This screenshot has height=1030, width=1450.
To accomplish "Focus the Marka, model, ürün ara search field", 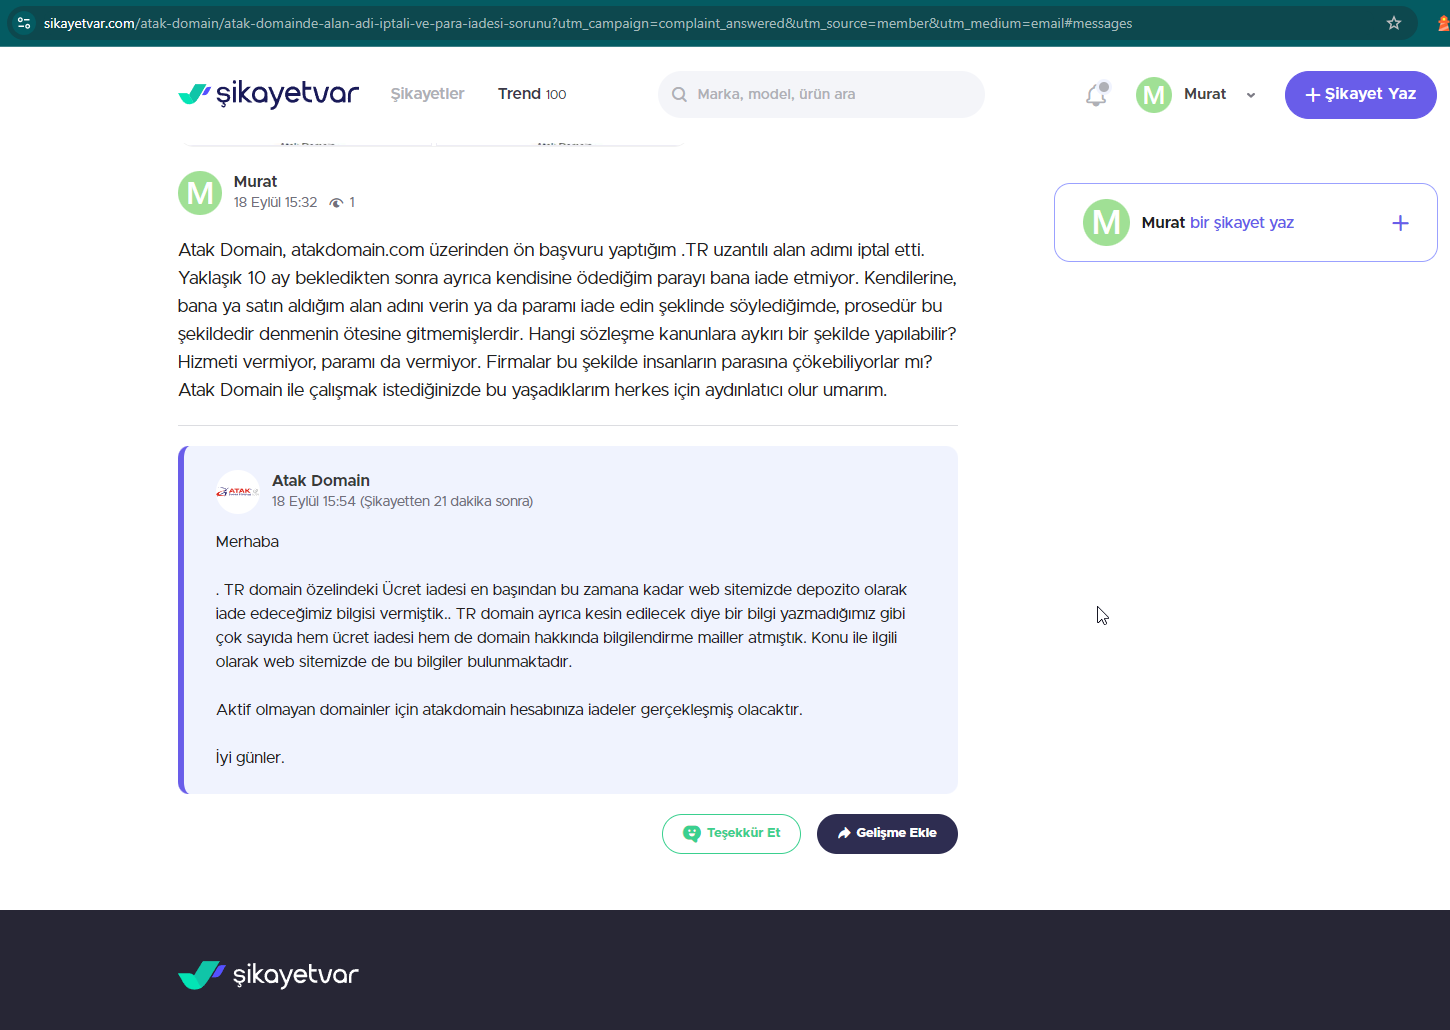I will tap(821, 94).
